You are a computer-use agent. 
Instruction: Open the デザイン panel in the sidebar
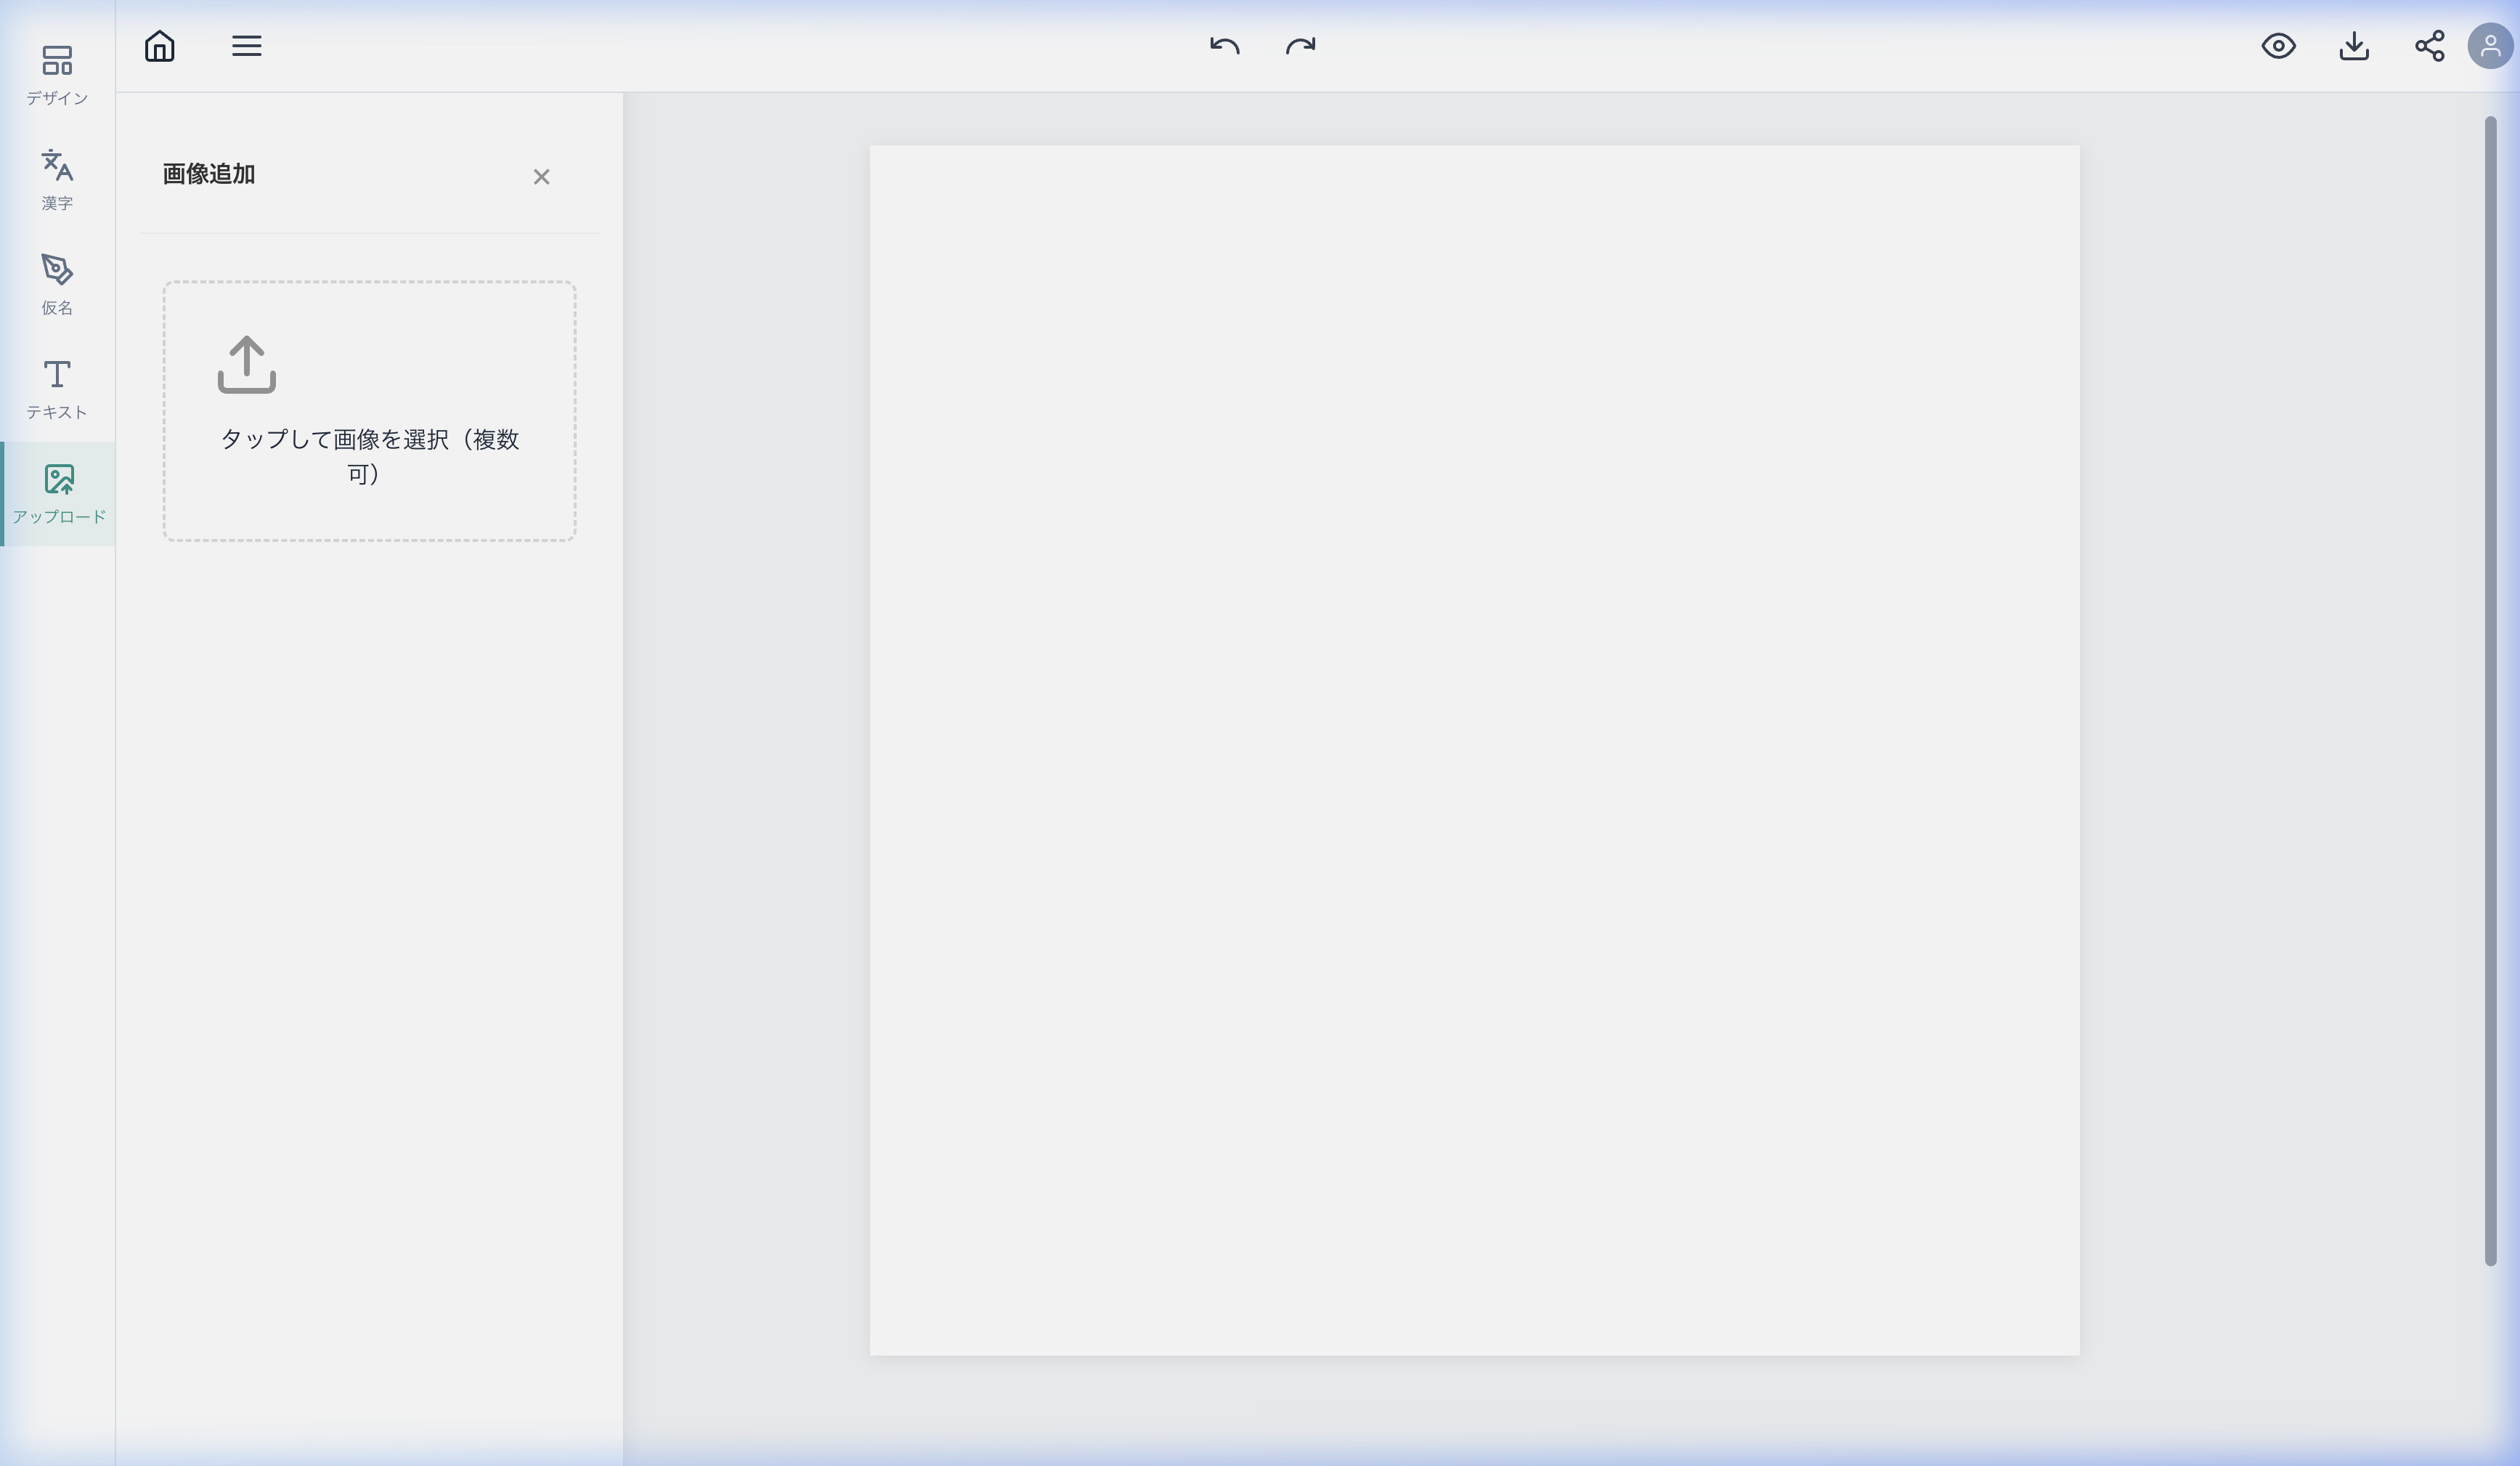click(x=57, y=74)
